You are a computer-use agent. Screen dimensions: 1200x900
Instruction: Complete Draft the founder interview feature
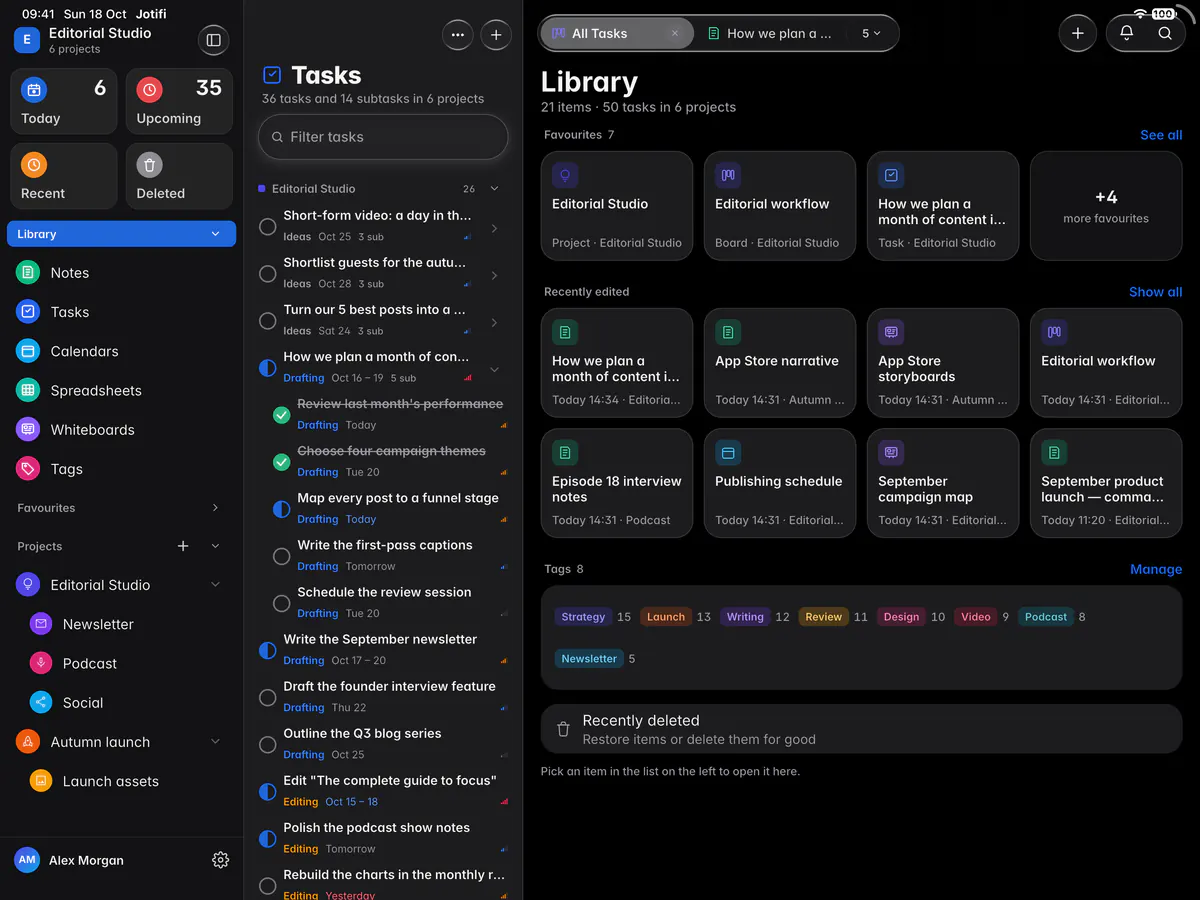pos(268,697)
